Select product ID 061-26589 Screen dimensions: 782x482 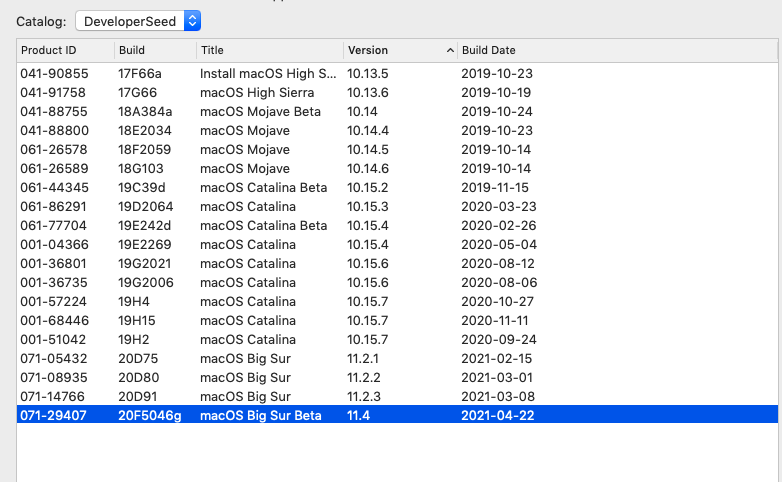pyautogui.click(x=54, y=169)
